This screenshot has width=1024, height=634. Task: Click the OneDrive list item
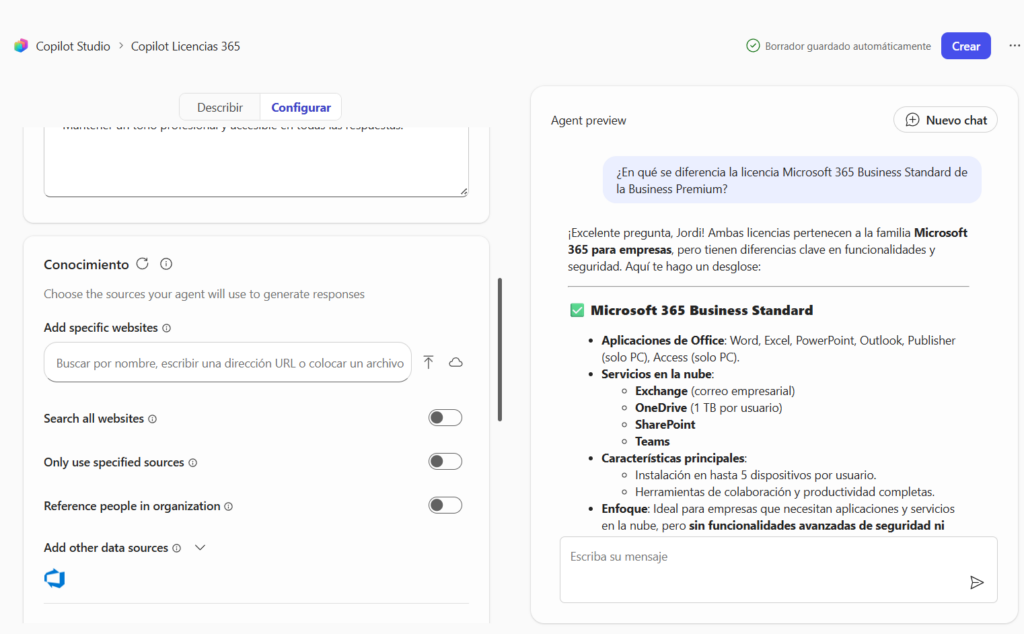point(708,407)
